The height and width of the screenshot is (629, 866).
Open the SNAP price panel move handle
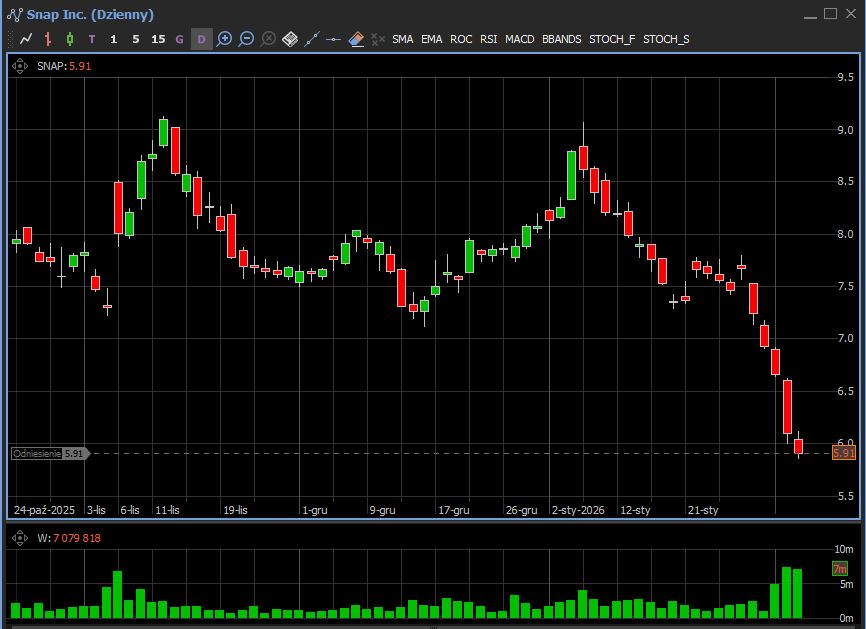pos(19,66)
